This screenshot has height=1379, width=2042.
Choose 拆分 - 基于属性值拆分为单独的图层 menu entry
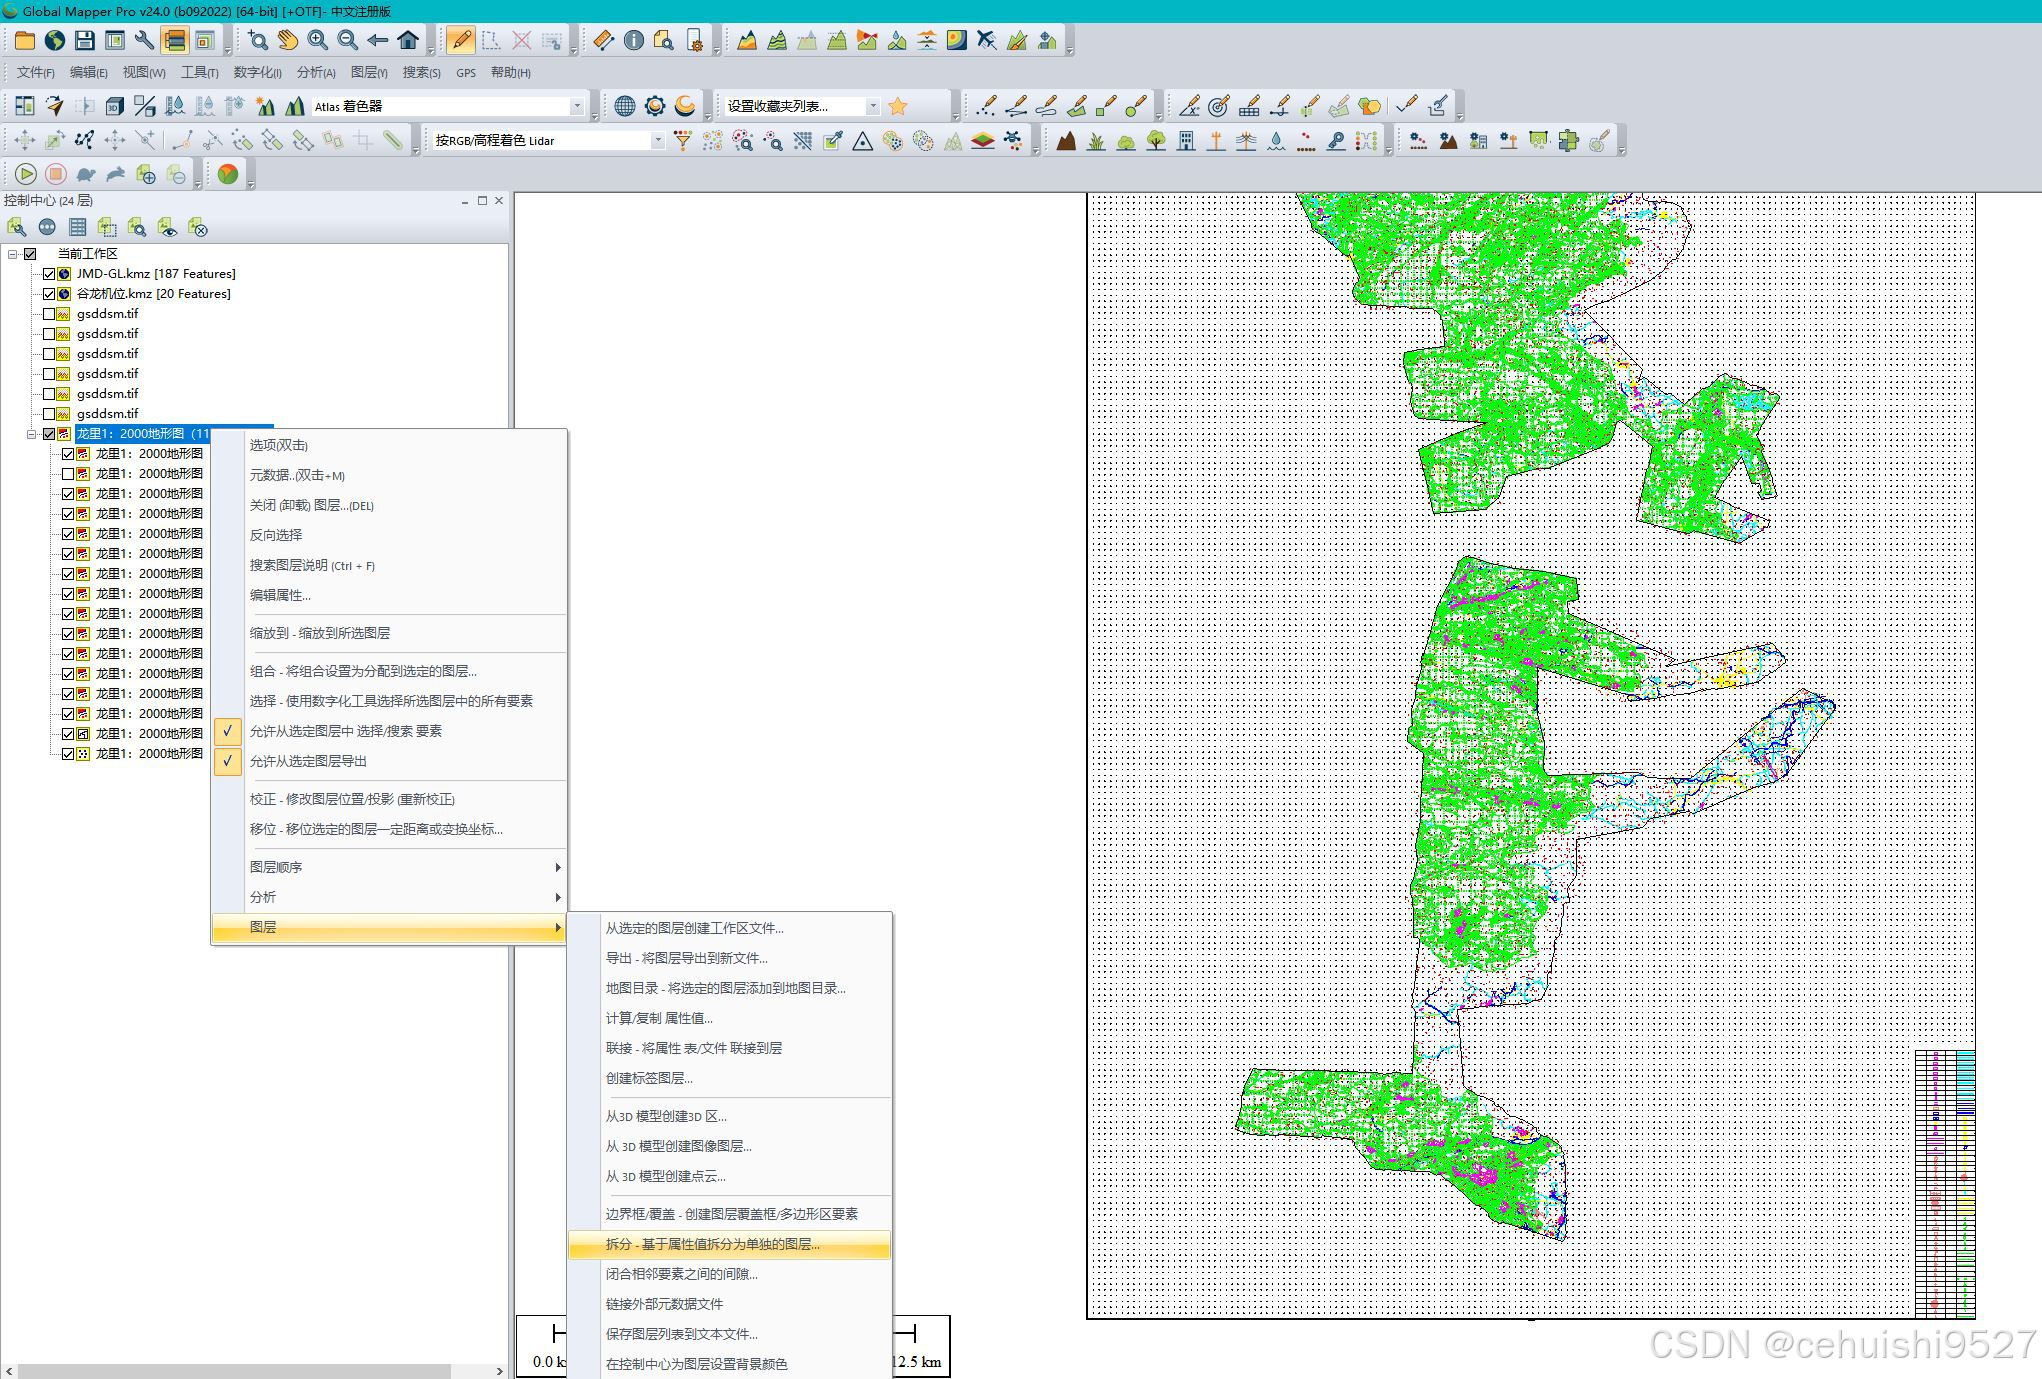(712, 1244)
